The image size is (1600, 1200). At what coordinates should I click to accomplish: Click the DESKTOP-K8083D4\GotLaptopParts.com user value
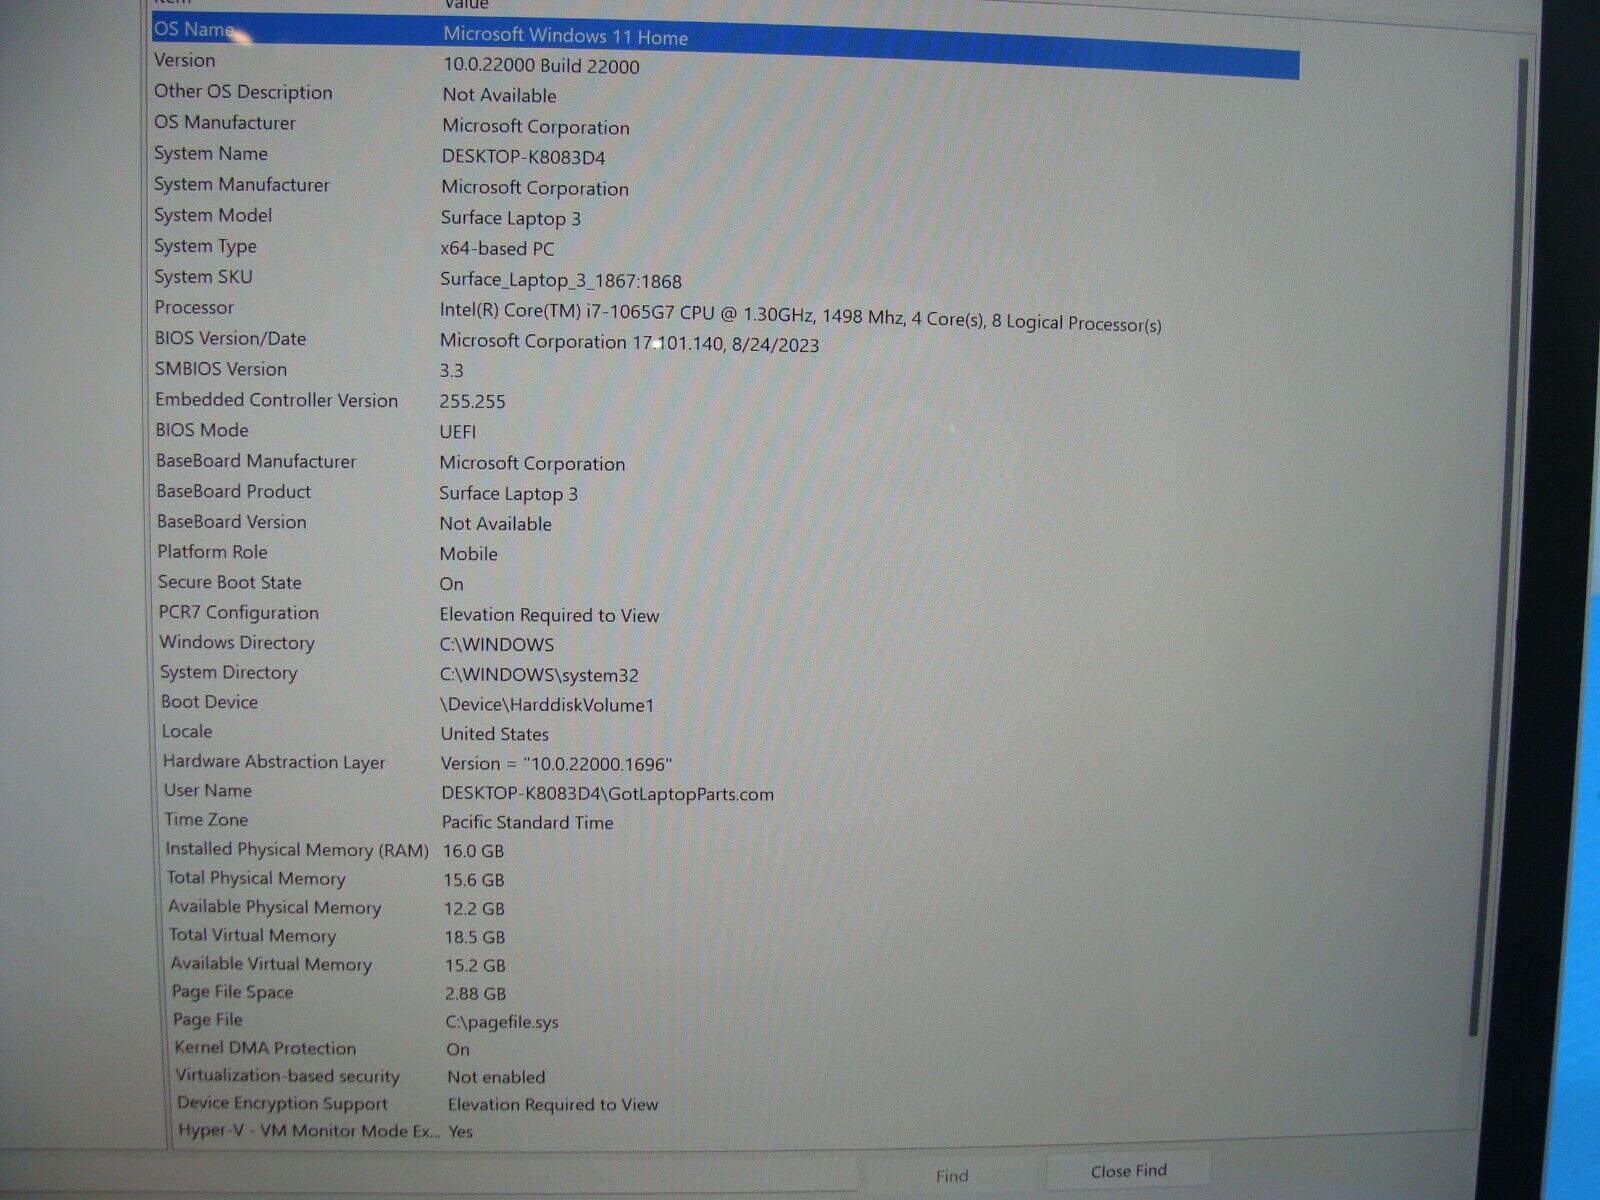(x=607, y=794)
